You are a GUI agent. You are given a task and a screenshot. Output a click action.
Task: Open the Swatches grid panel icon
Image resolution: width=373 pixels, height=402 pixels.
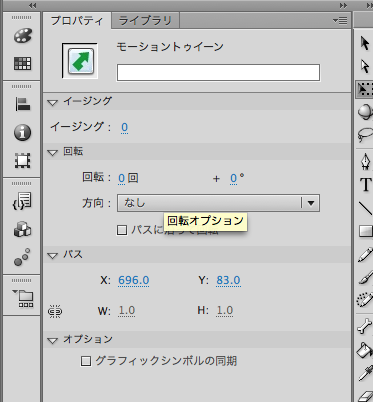click(x=22, y=63)
